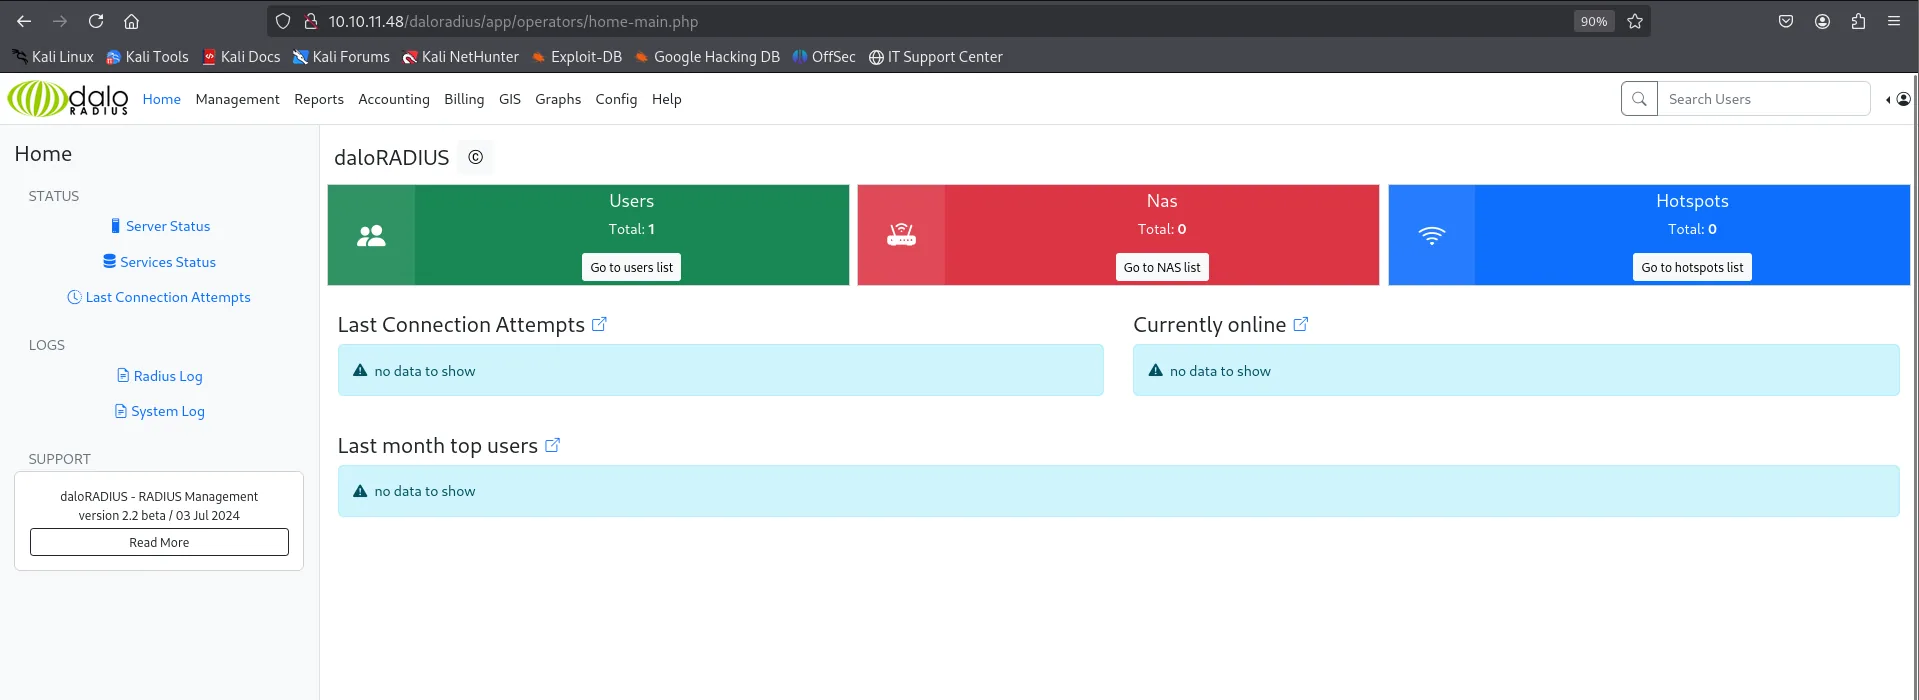
Task: Select the Home nav item
Action: pos(162,99)
